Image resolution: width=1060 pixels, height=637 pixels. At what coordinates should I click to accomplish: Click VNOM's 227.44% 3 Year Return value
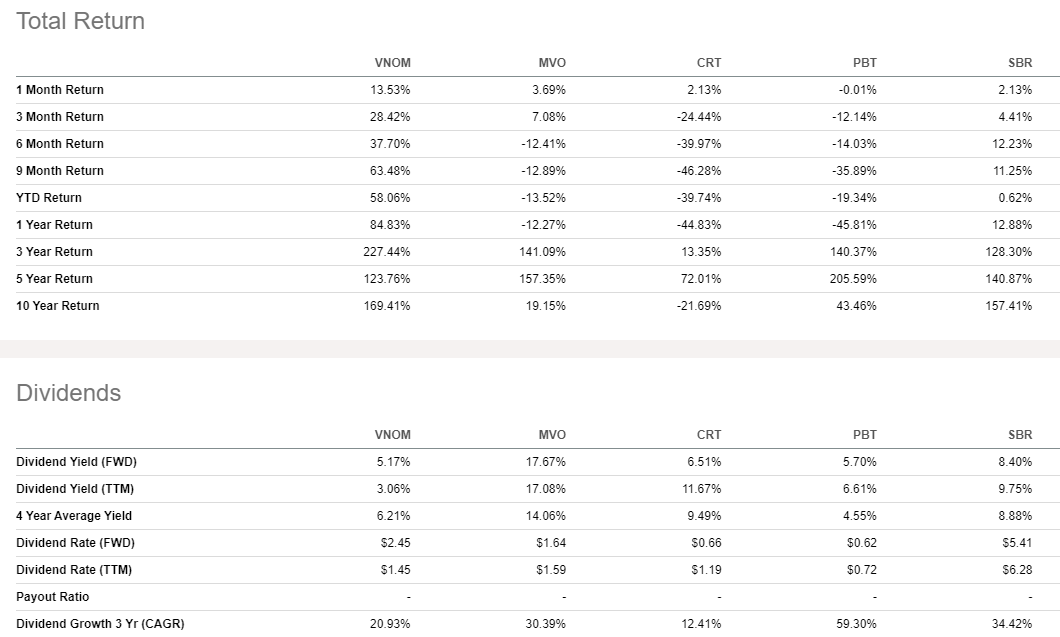pos(388,252)
